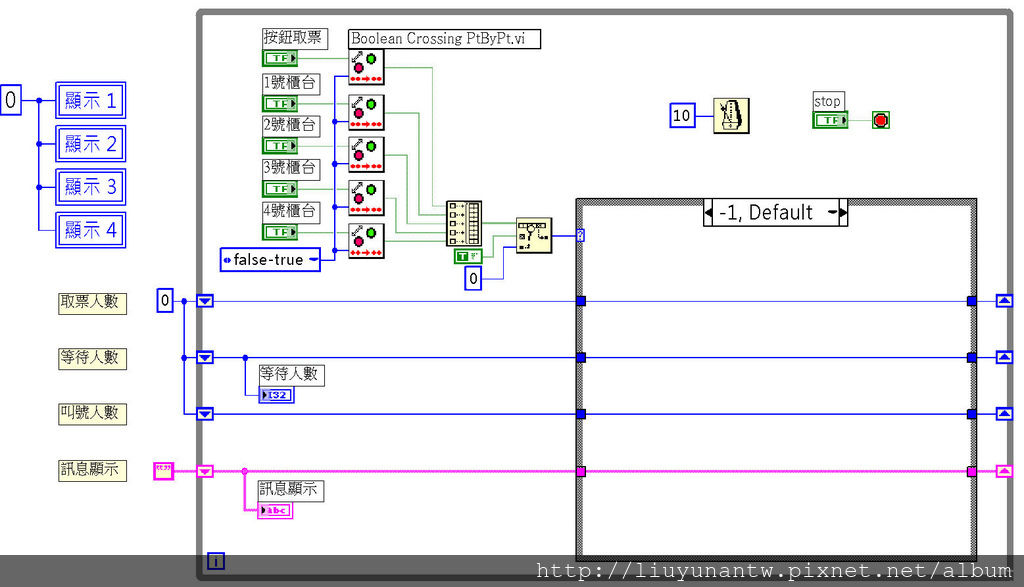This screenshot has height=587, width=1024.
Task: Select the 等待人數 I32 indicator terminal
Action: (x=276, y=395)
